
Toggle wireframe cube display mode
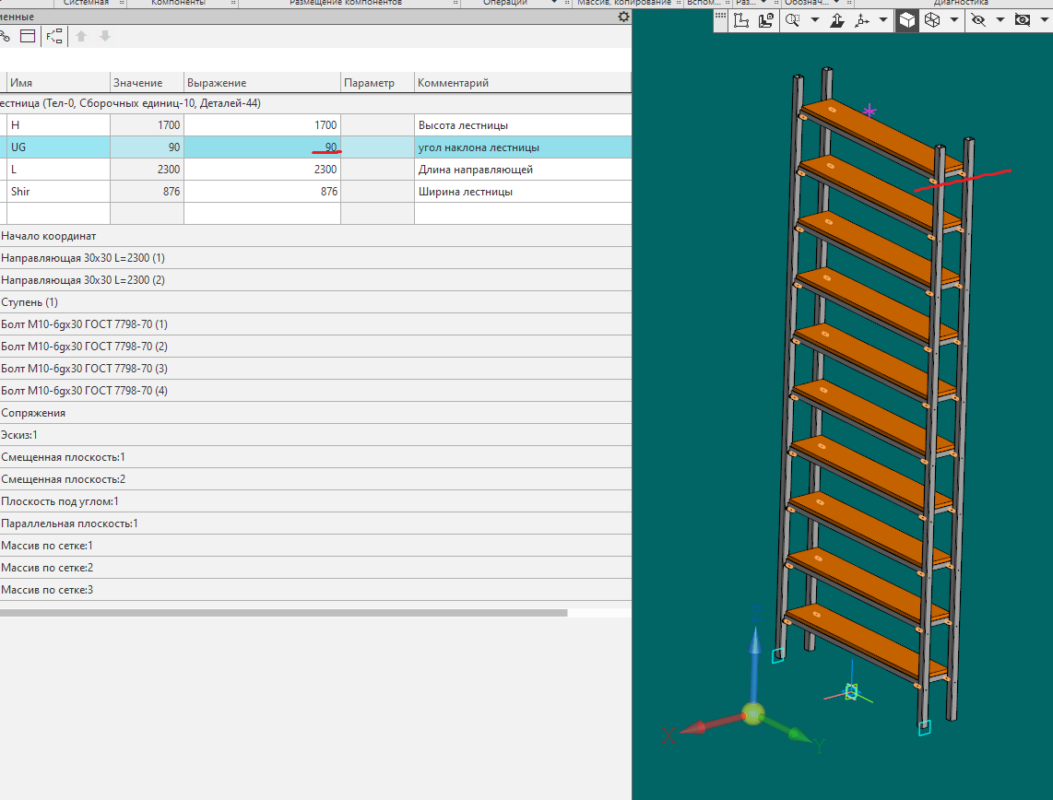932,21
